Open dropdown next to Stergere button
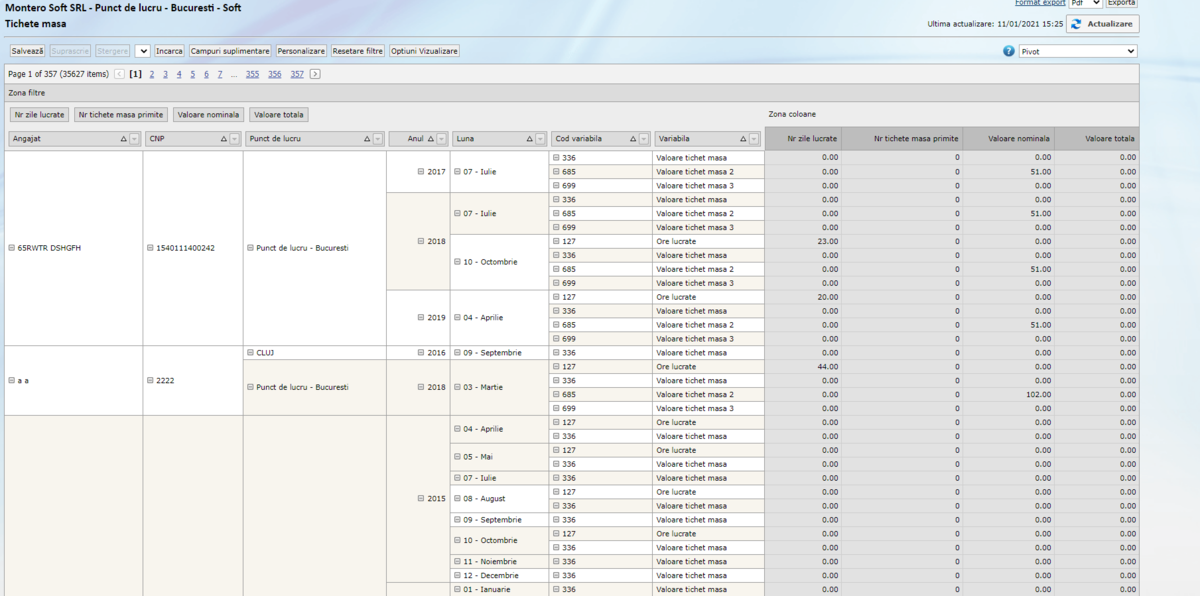The image size is (1200, 596). (x=142, y=51)
